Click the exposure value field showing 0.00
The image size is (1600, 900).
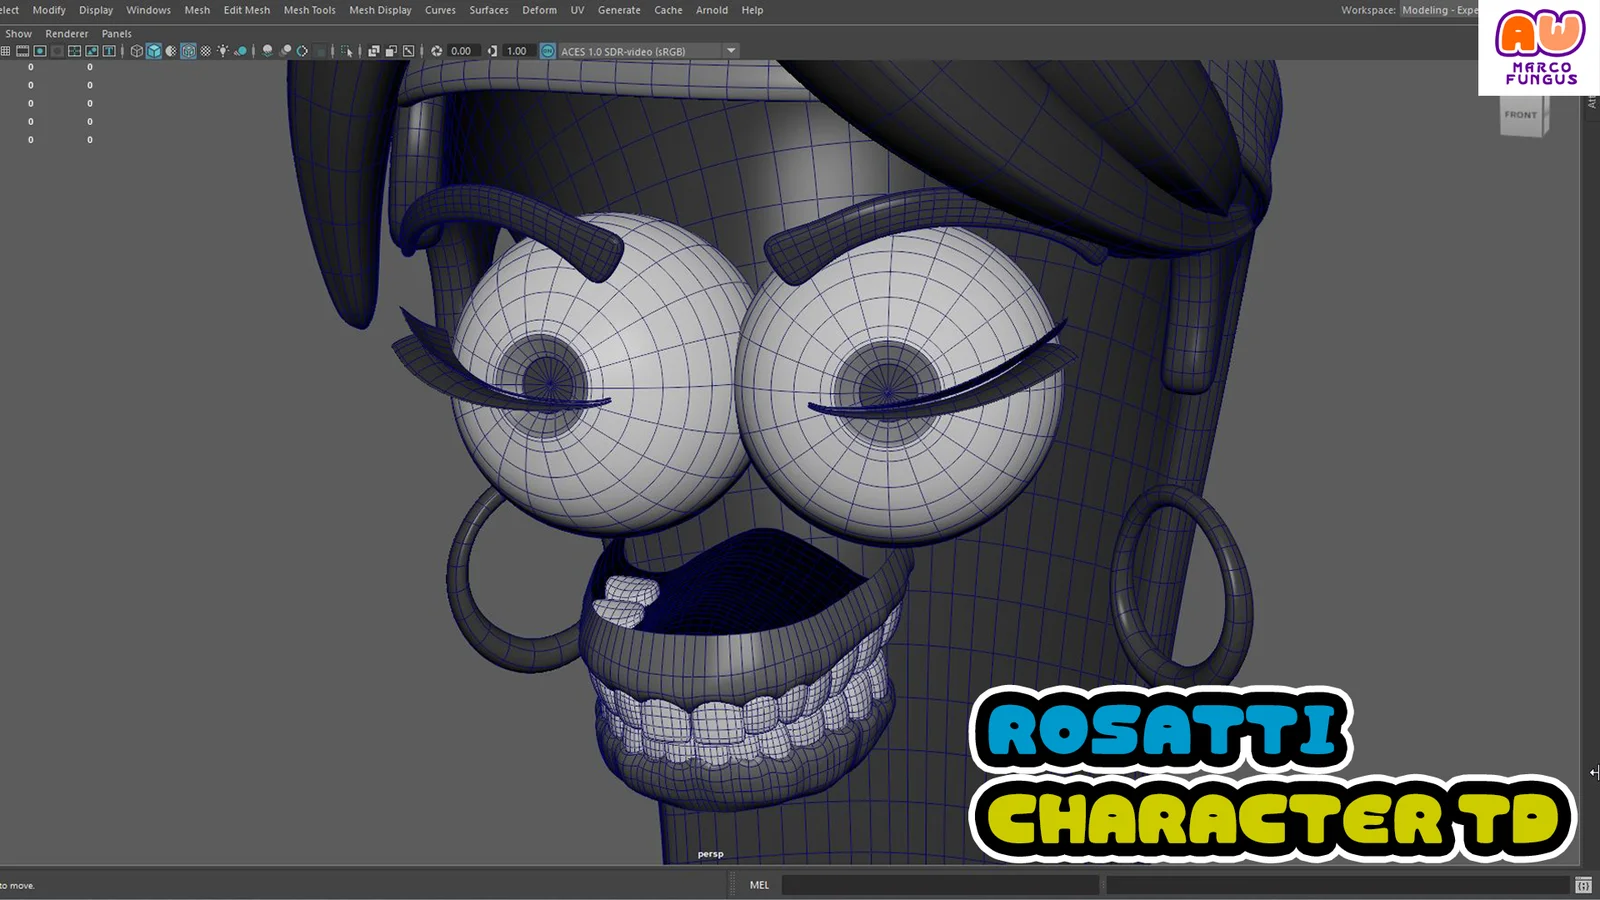coord(460,50)
